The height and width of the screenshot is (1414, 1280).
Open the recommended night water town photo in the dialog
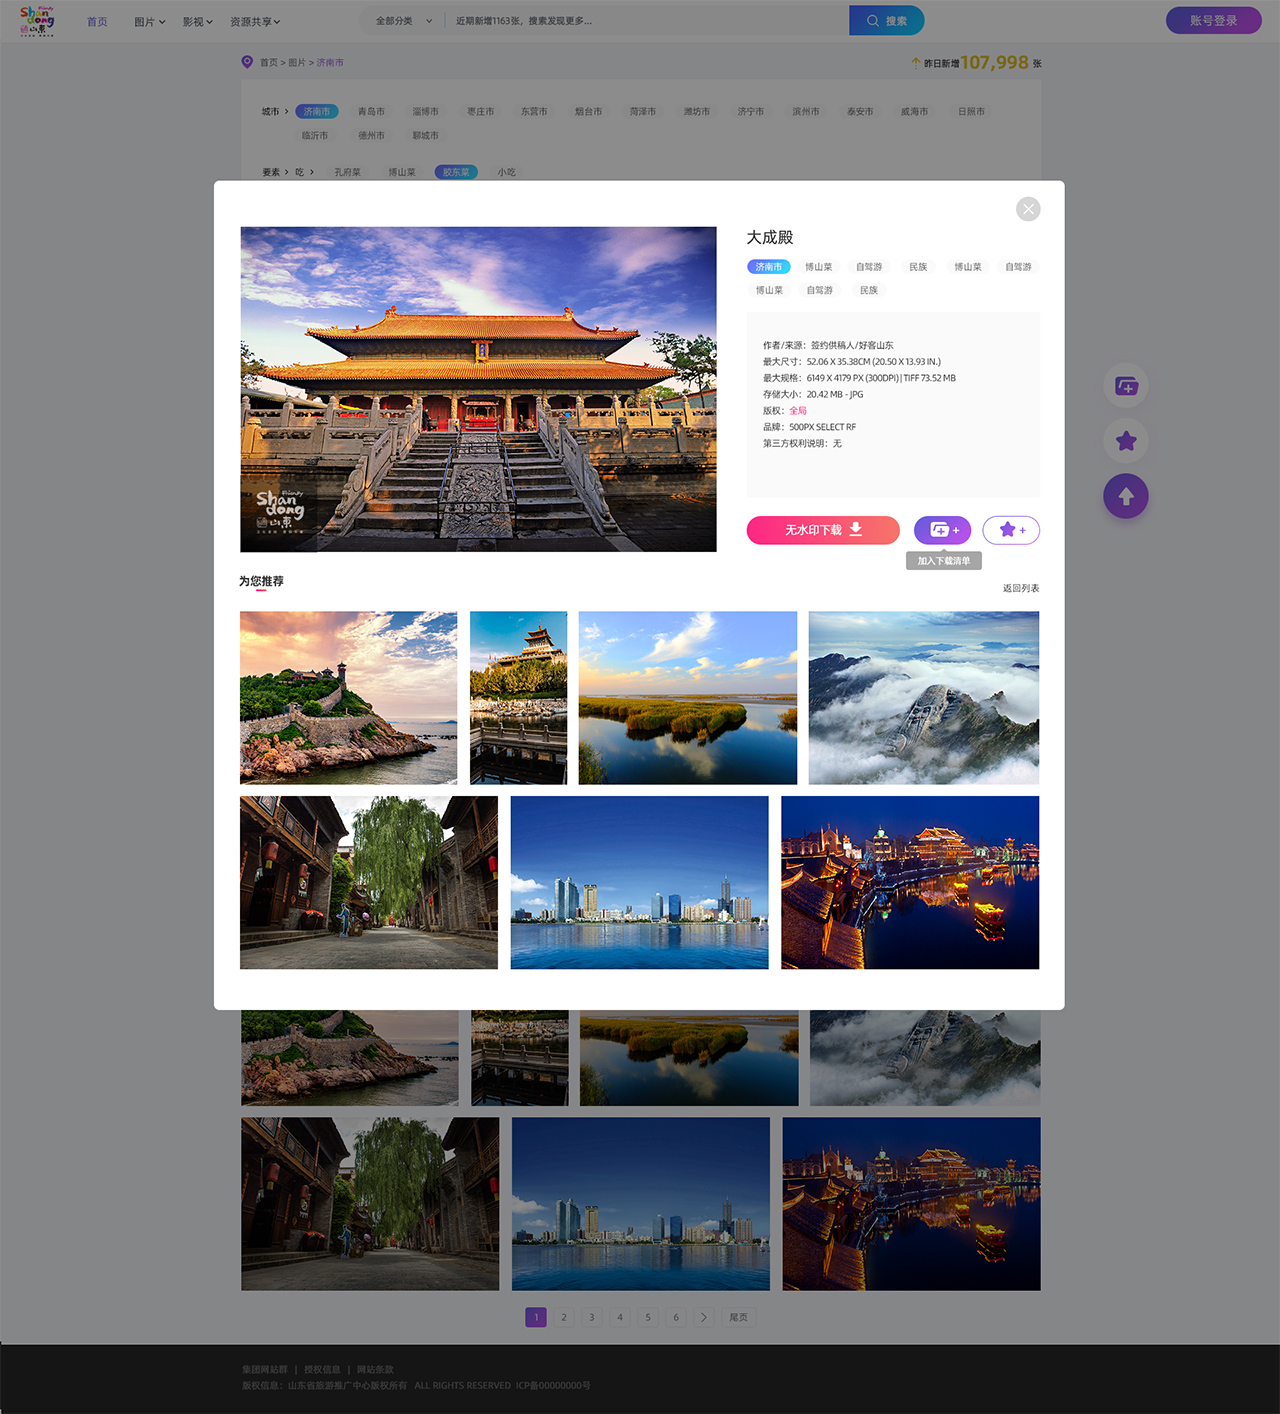(910, 882)
